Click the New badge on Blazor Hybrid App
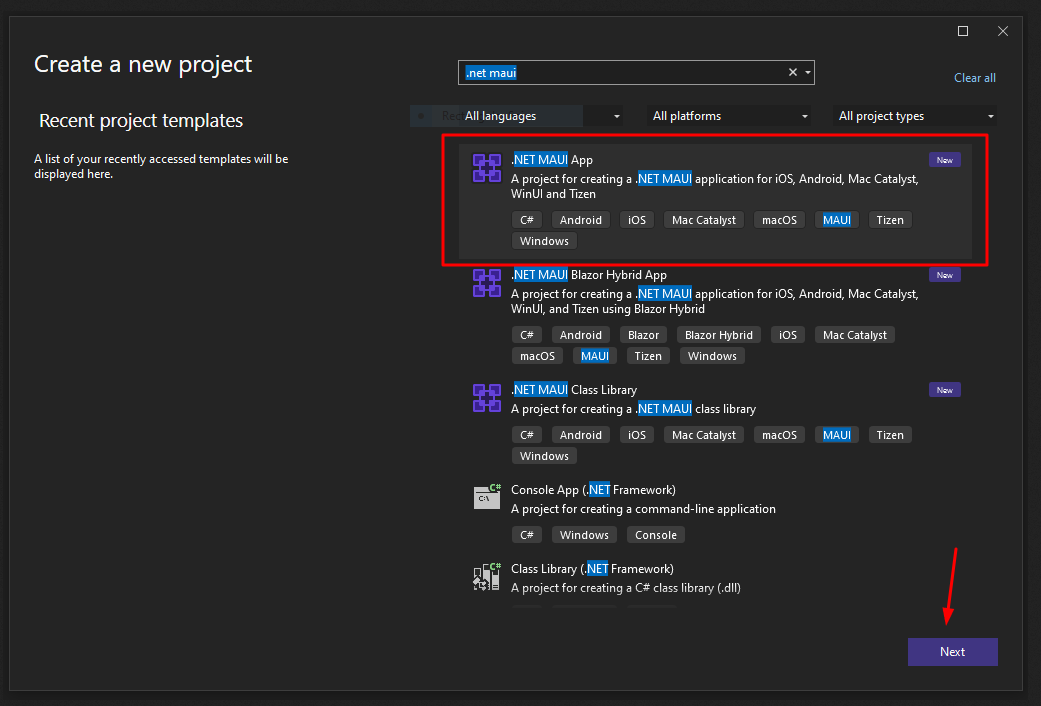This screenshot has height=706, width=1041. pos(944,275)
